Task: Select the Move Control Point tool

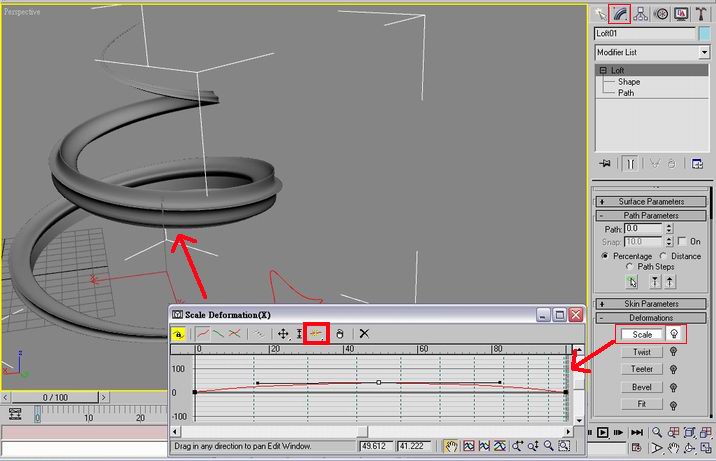Action: click(x=283, y=333)
